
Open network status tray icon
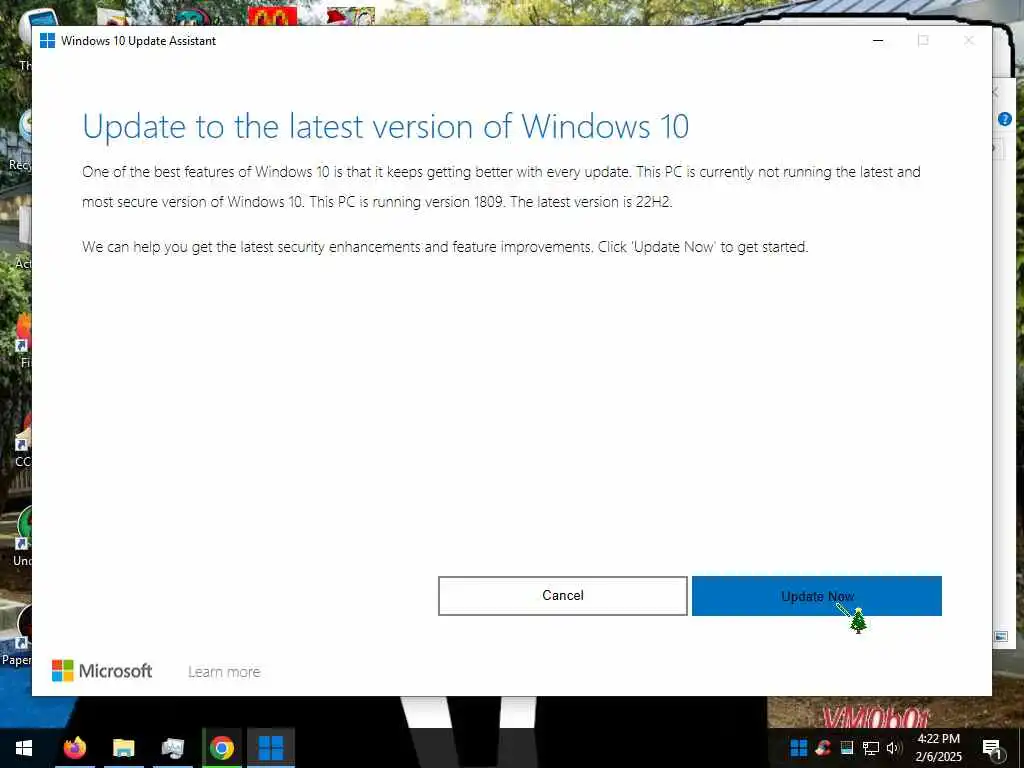(871, 748)
